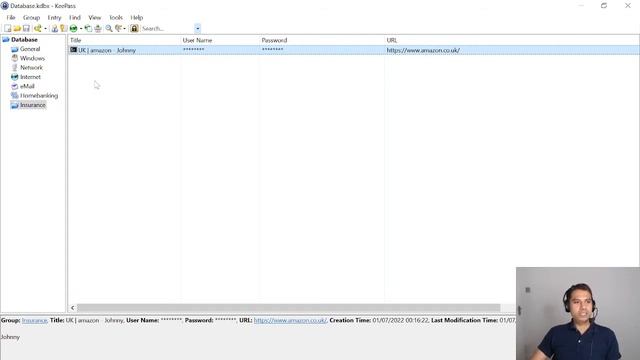Select the Internet group
This screenshot has height=360, width=640.
(30, 77)
